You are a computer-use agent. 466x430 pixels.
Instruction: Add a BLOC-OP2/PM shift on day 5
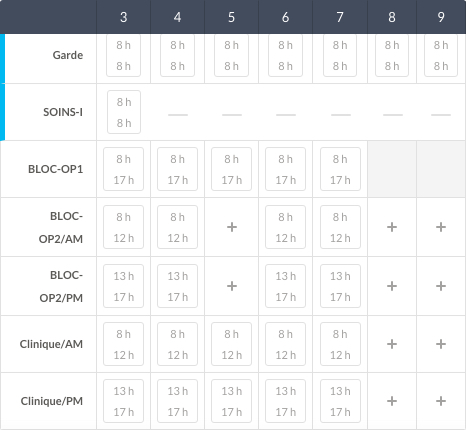coord(232,286)
